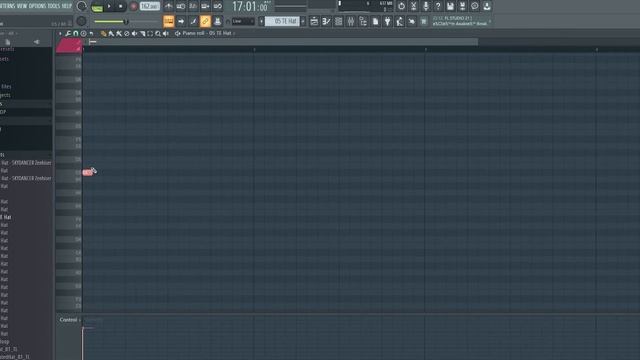
Task: Open the TOOLS menu
Action: [53, 6]
